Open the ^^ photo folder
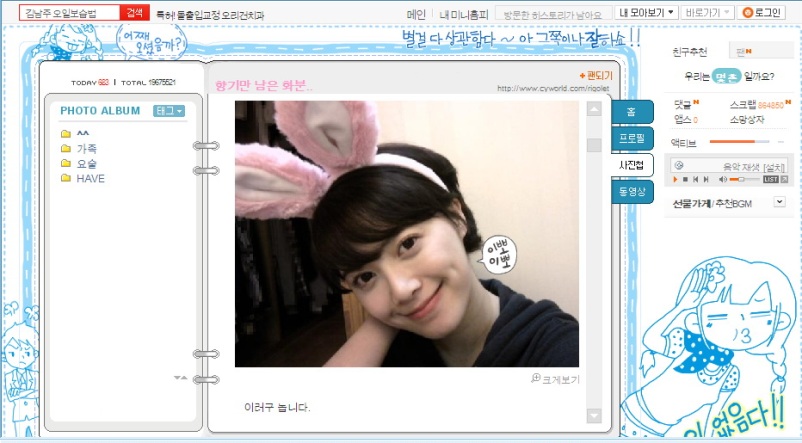Viewport: 802px width, 443px height. point(75,134)
